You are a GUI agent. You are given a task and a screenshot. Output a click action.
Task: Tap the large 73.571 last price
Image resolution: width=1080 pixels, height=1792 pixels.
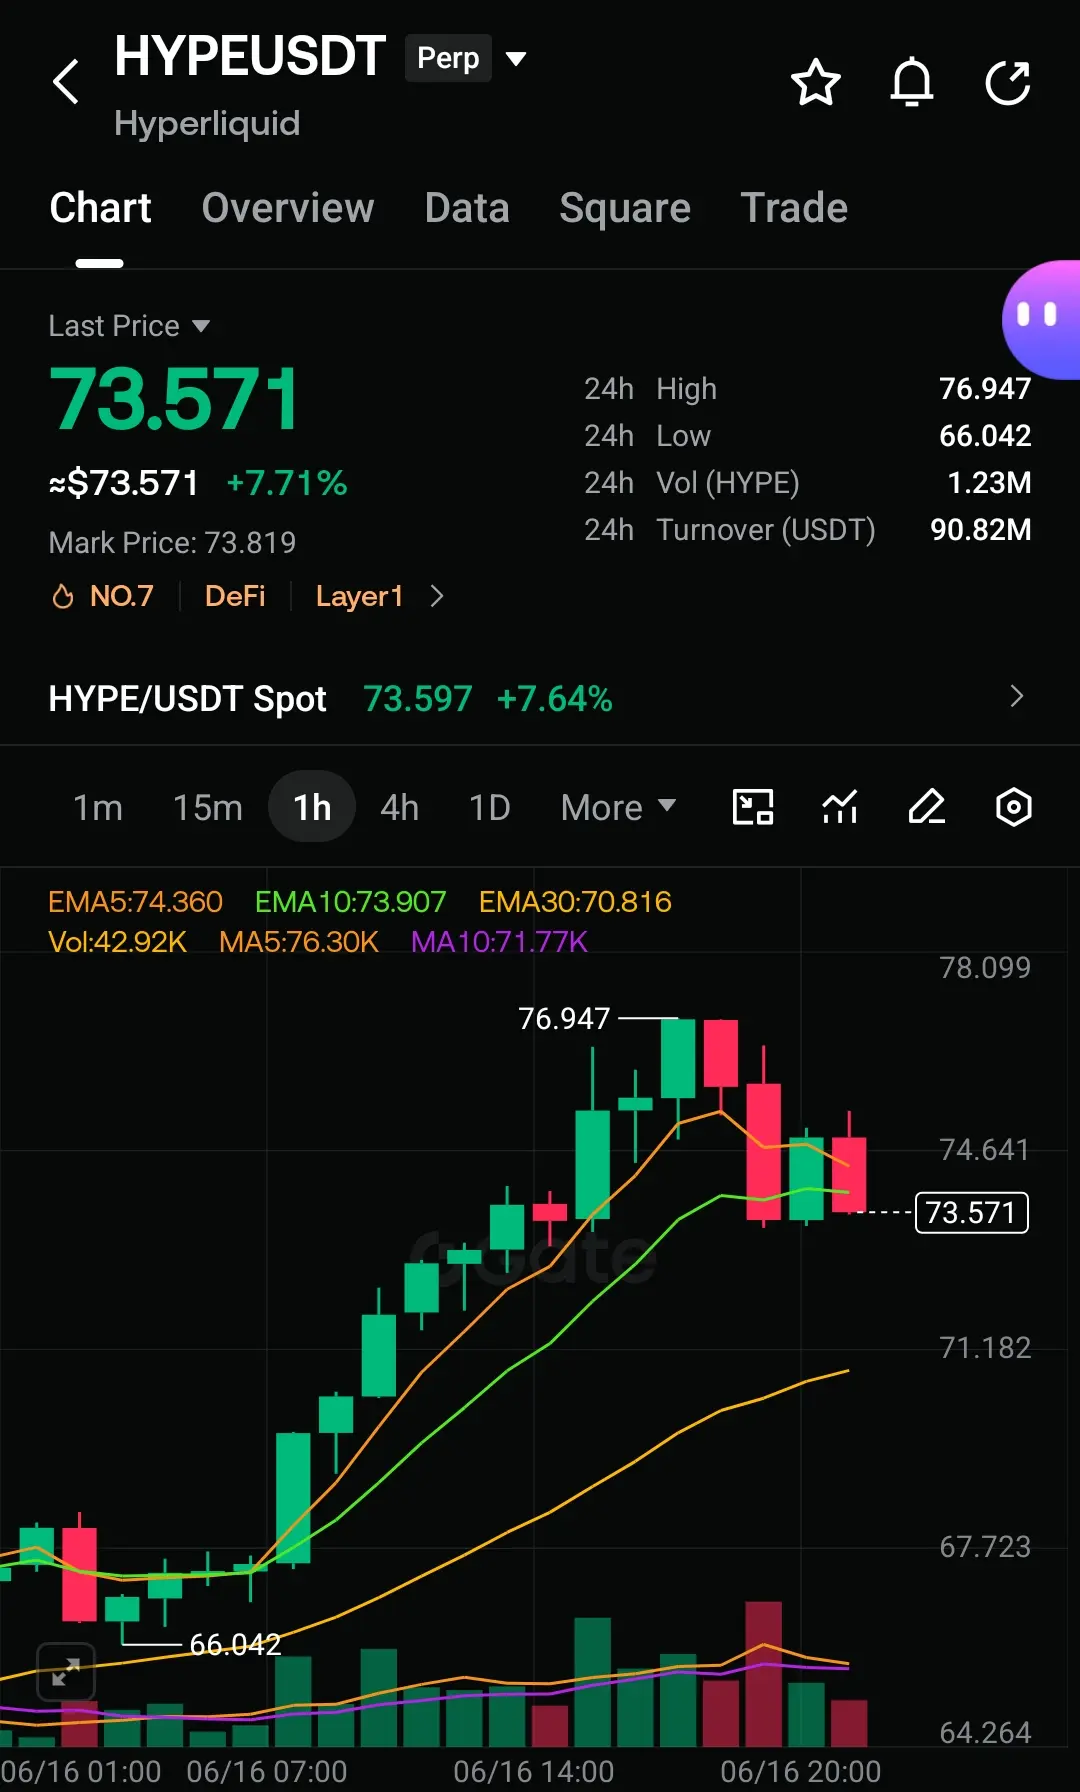(174, 400)
